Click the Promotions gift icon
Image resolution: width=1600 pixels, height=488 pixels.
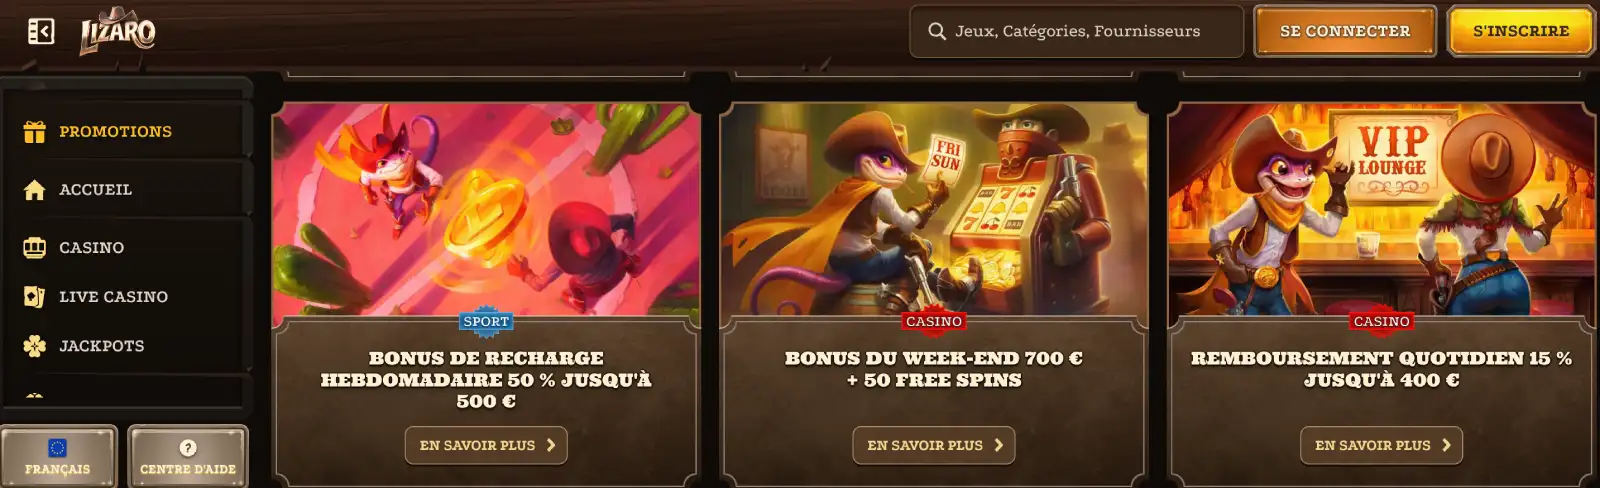point(34,131)
